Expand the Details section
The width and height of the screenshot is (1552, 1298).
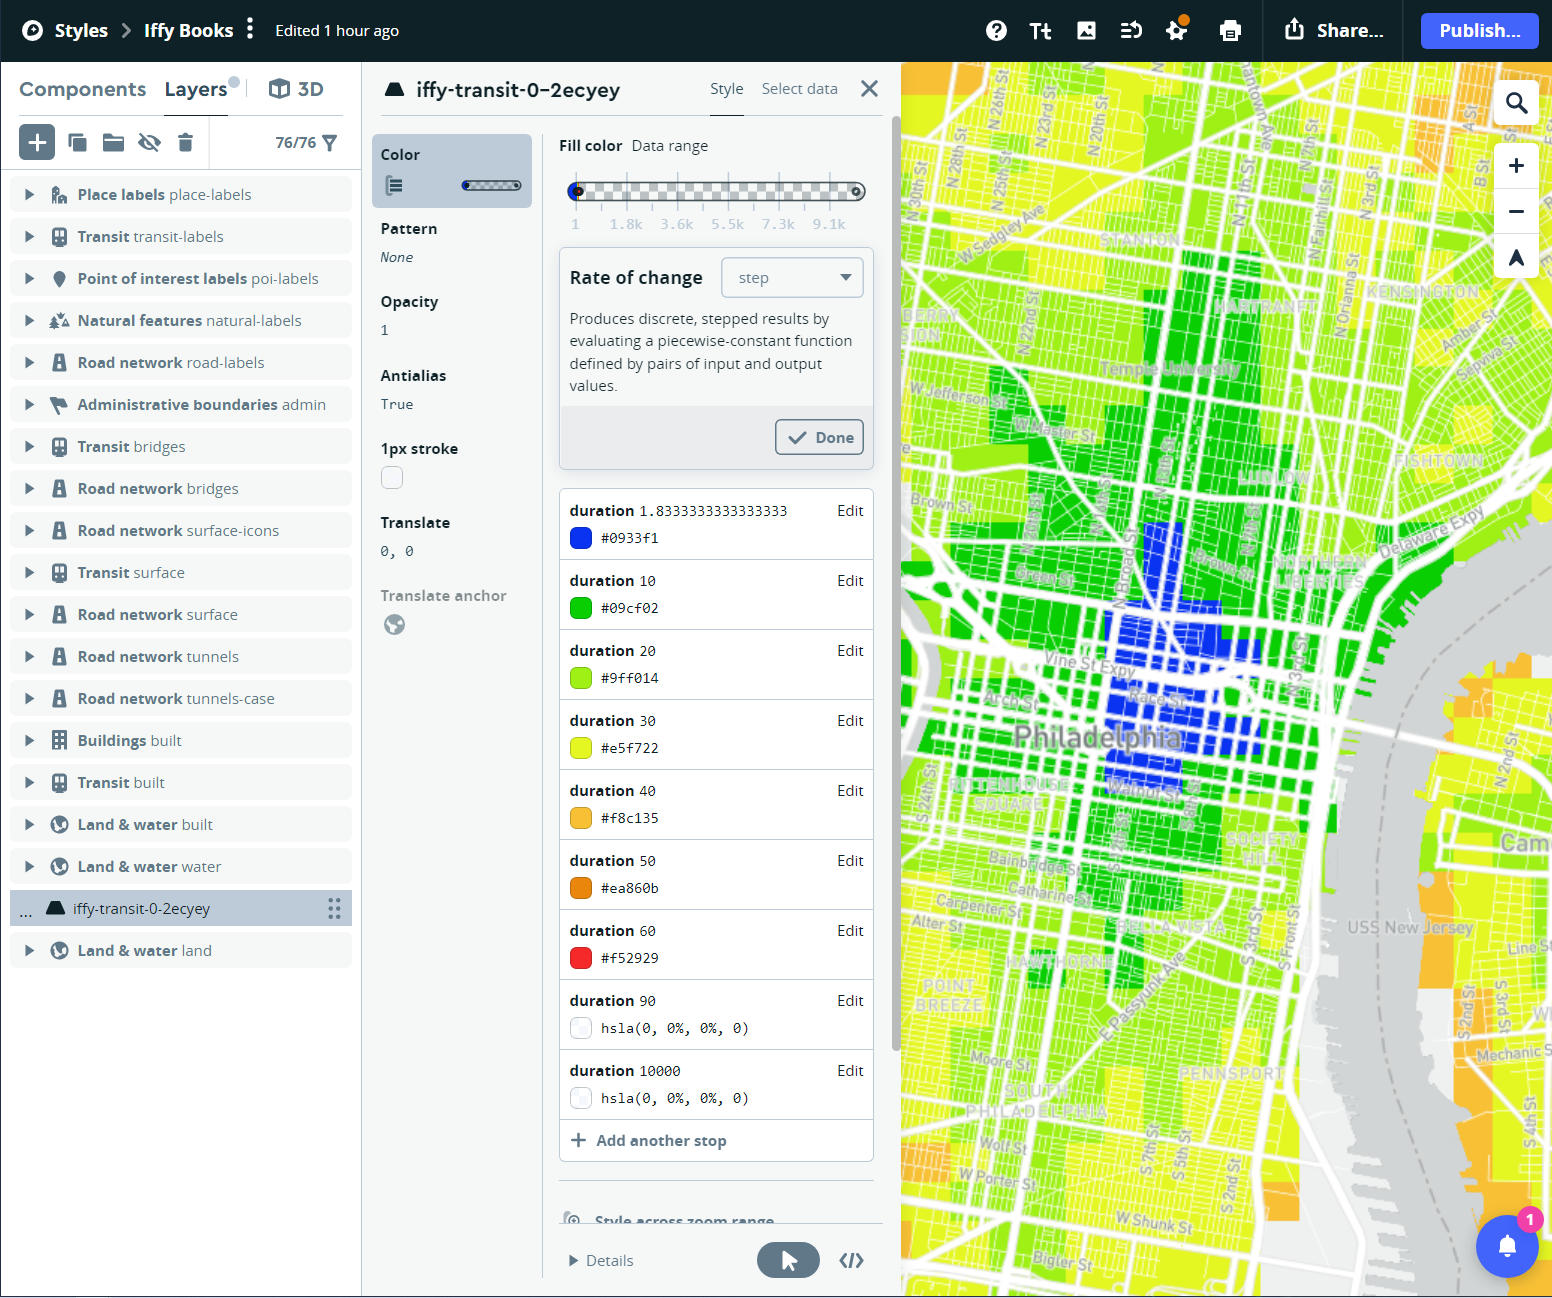pos(601,1260)
